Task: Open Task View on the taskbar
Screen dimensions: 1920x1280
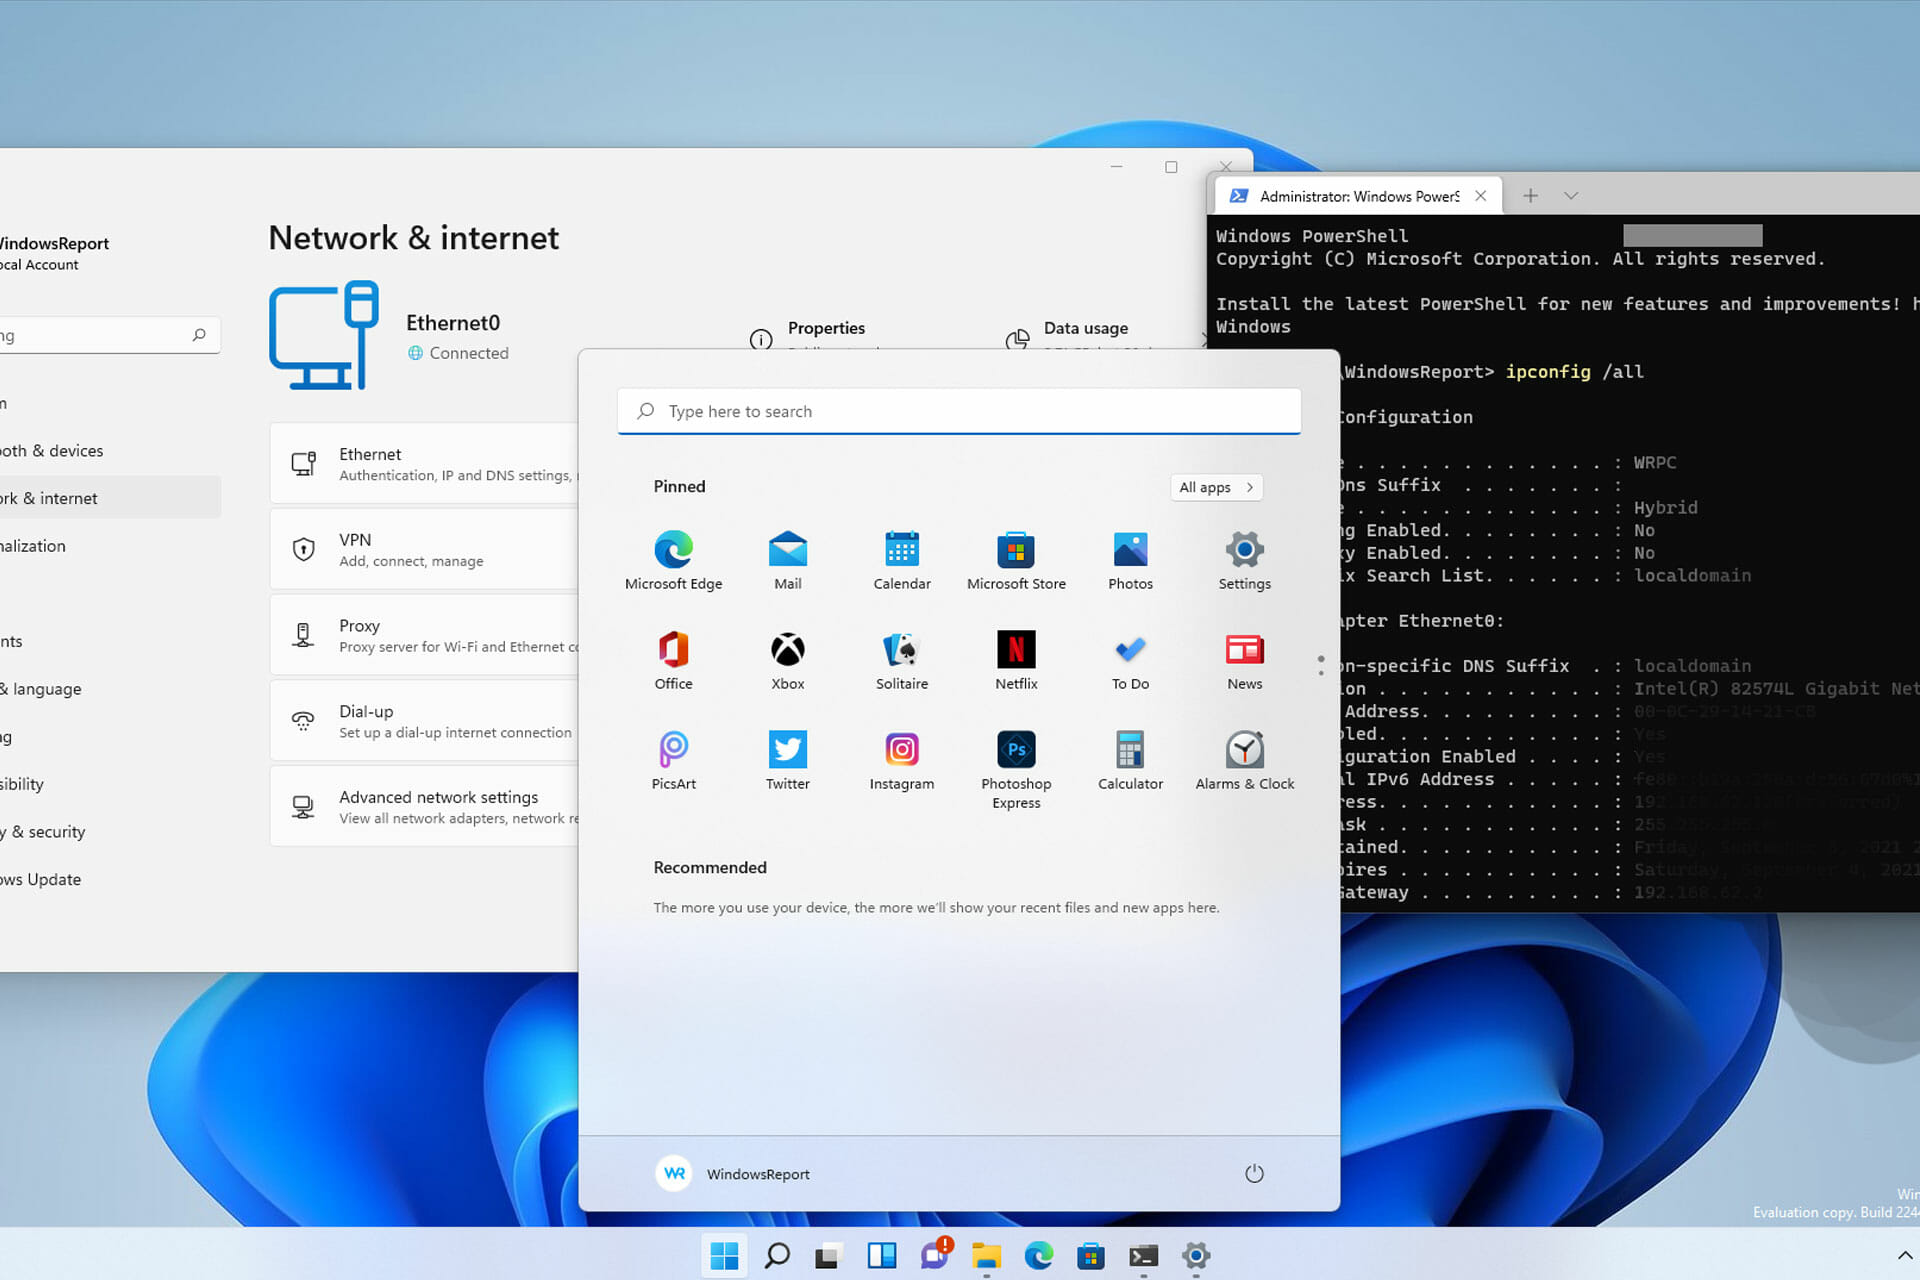Action: click(x=828, y=1255)
